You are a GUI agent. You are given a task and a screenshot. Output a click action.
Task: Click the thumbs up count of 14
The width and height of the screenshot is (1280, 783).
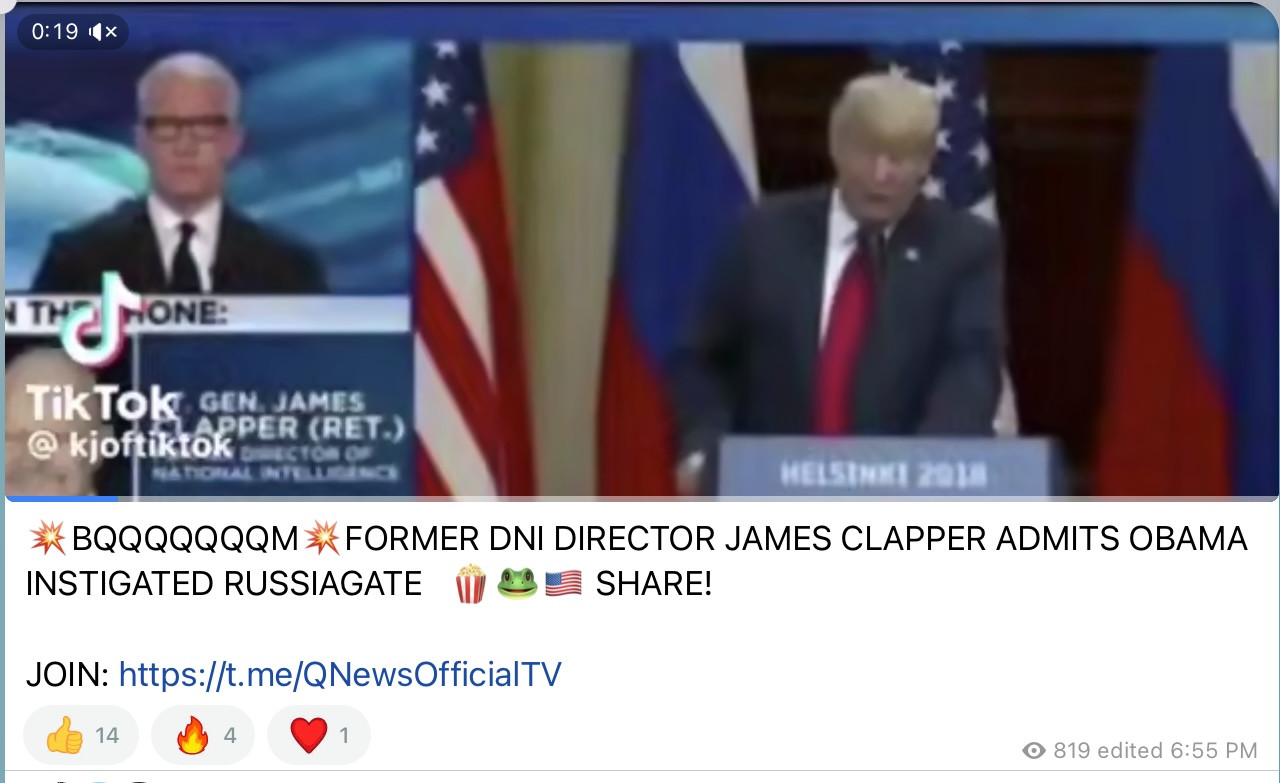[x=107, y=736]
